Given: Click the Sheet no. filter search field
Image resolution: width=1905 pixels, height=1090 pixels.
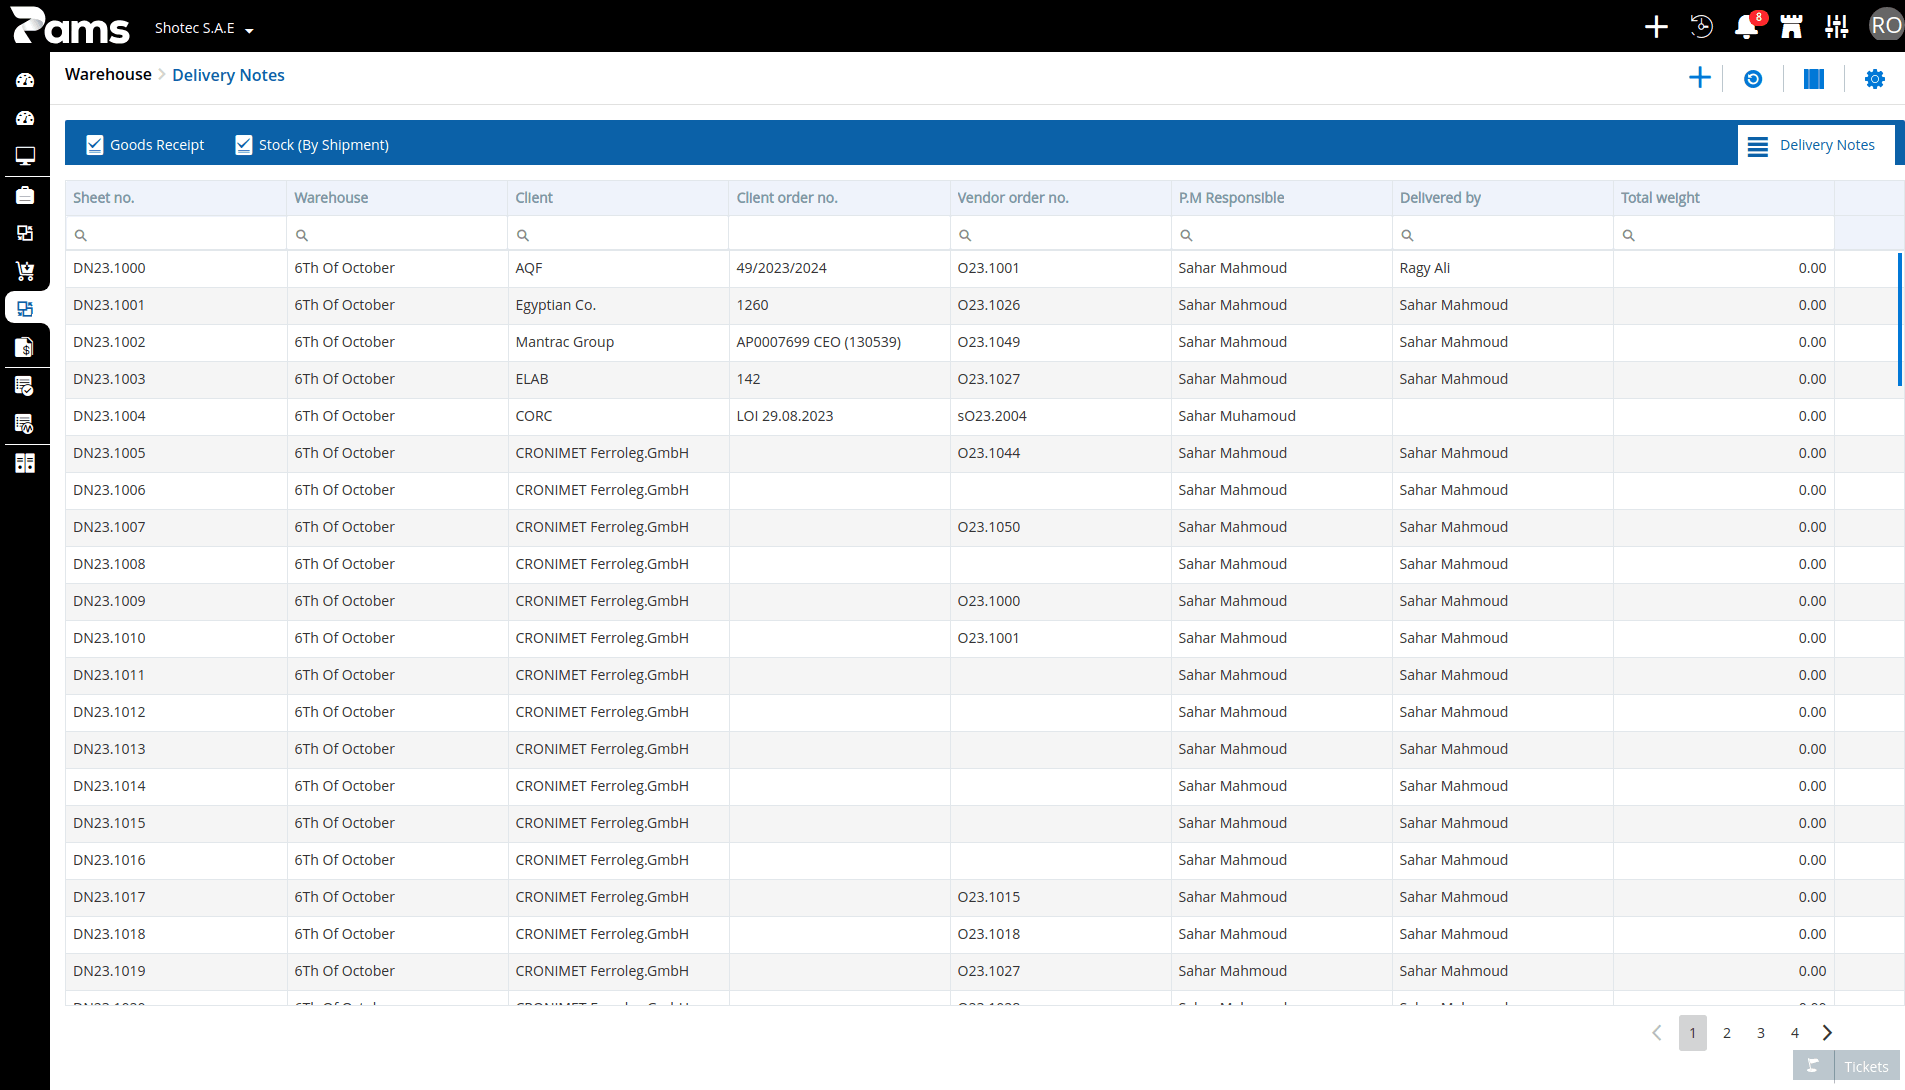Looking at the screenshot, I should pyautogui.click(x=176, y=234).
